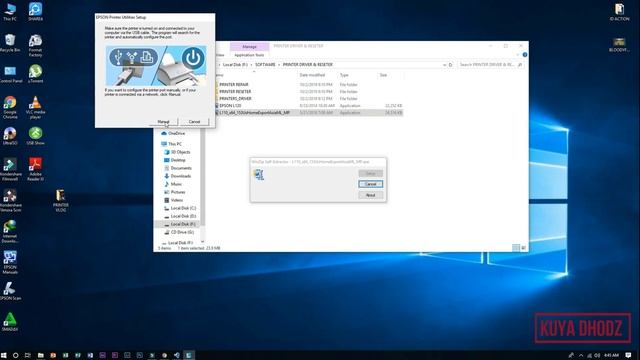Select PRINTER RESETER folder in file list
The height and width of the screenshot is (360, 640).
pyautogui.click(x=235, y=91)
